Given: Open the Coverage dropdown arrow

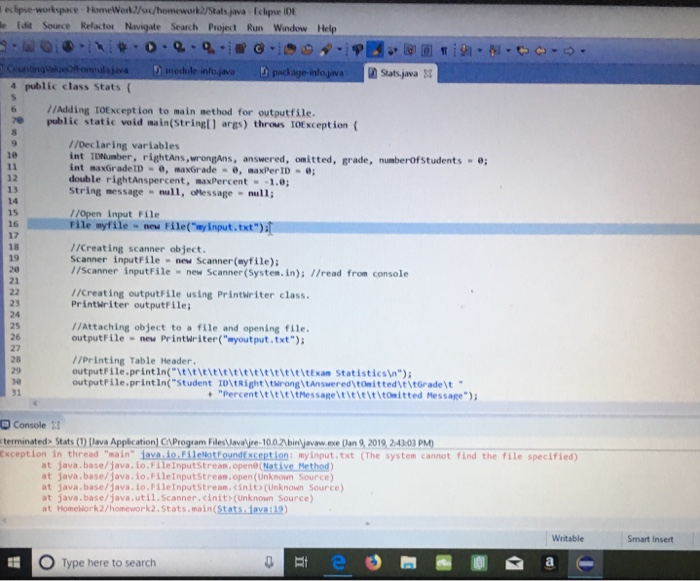Looking at the screenshot, I should click(x=193, y=47).
